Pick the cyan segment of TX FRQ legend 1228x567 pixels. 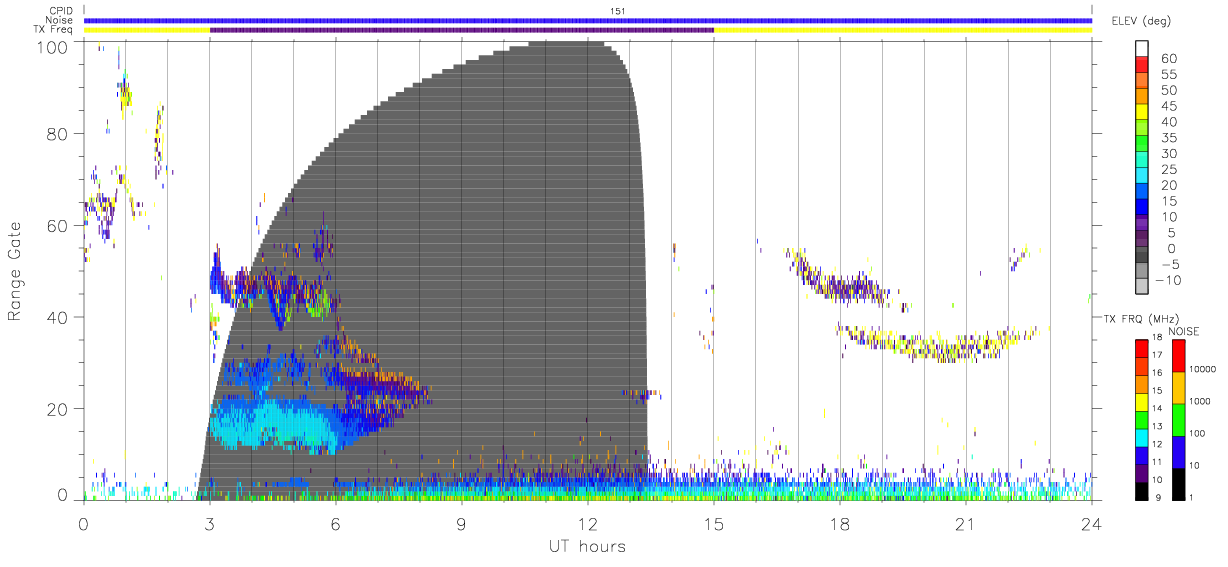[1141, 436]
